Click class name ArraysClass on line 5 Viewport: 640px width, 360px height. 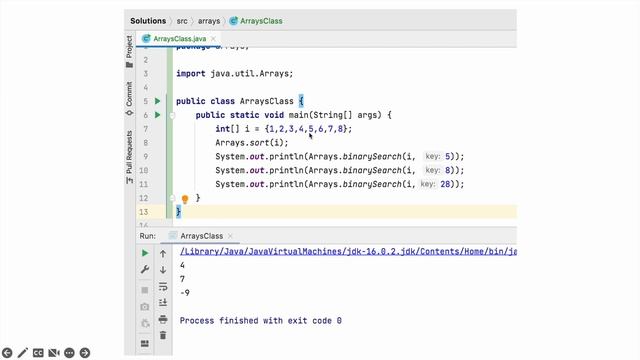coord(267,101)
